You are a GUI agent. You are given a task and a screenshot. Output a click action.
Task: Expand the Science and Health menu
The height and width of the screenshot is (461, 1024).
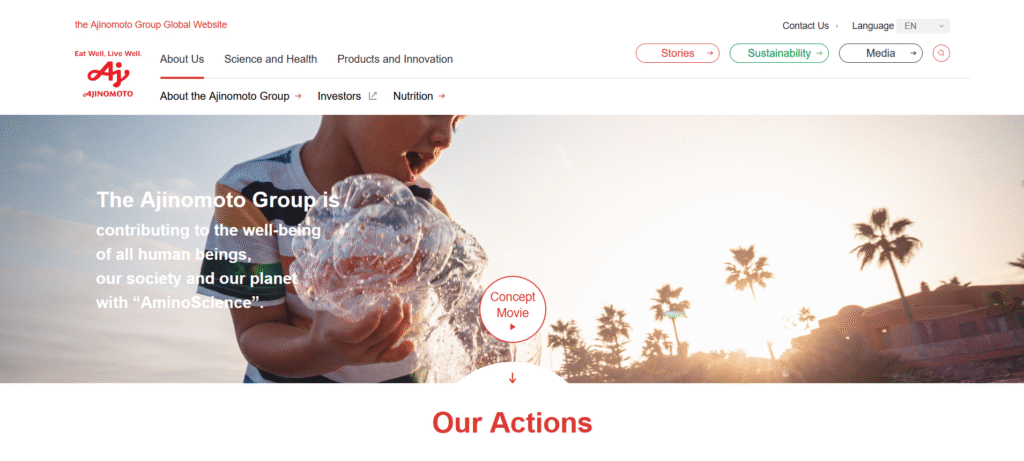point(270,59)
